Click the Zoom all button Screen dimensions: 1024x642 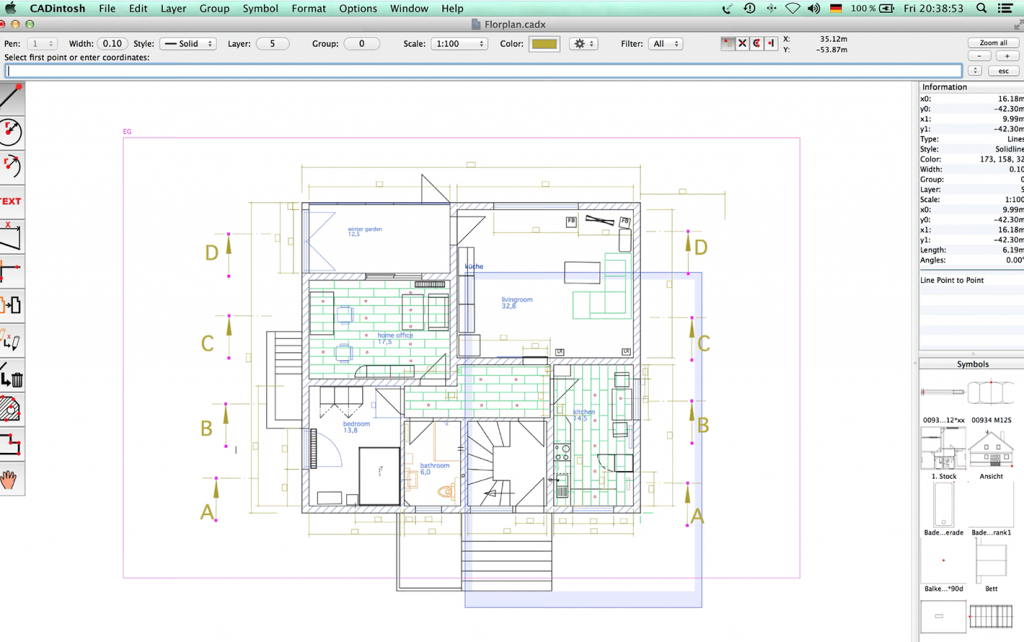(x=993, y=42)
